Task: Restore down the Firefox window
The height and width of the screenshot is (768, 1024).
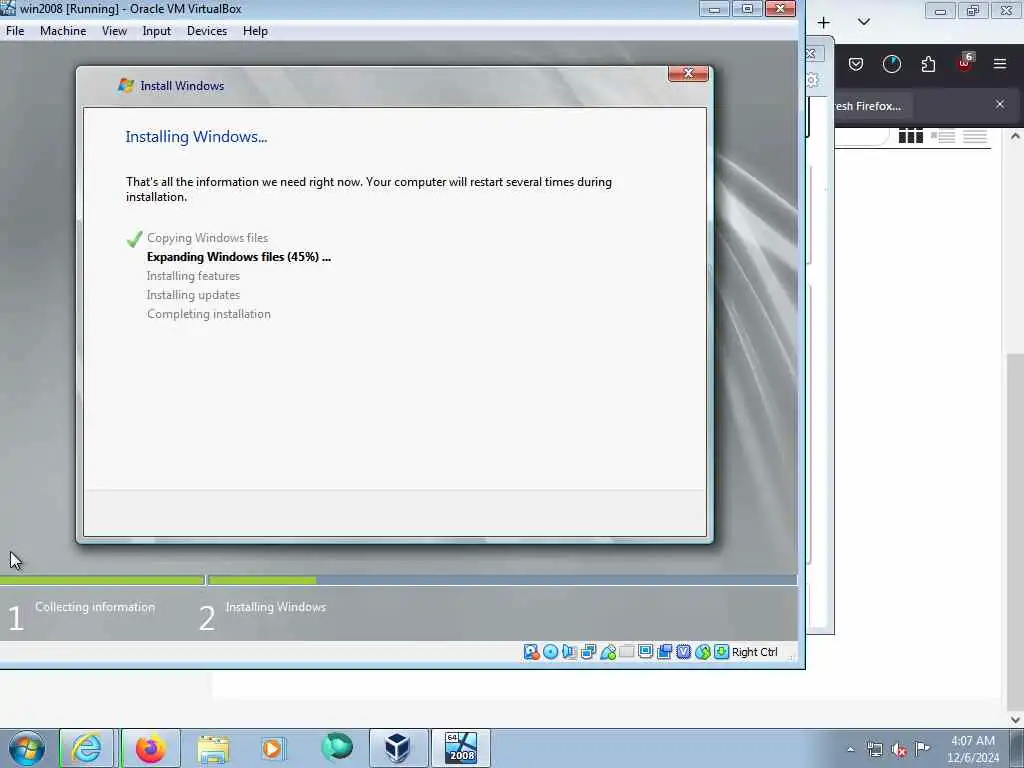Action: 973,10
